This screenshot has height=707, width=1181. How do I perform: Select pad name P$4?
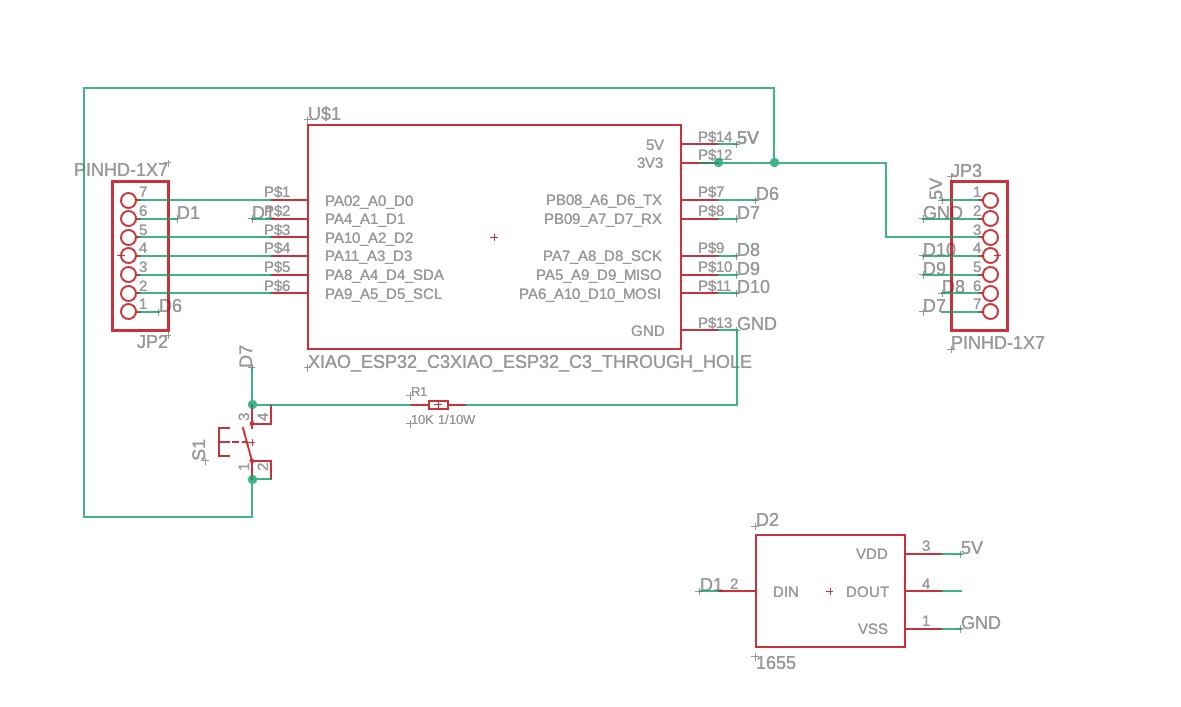(x=277, y=248)
